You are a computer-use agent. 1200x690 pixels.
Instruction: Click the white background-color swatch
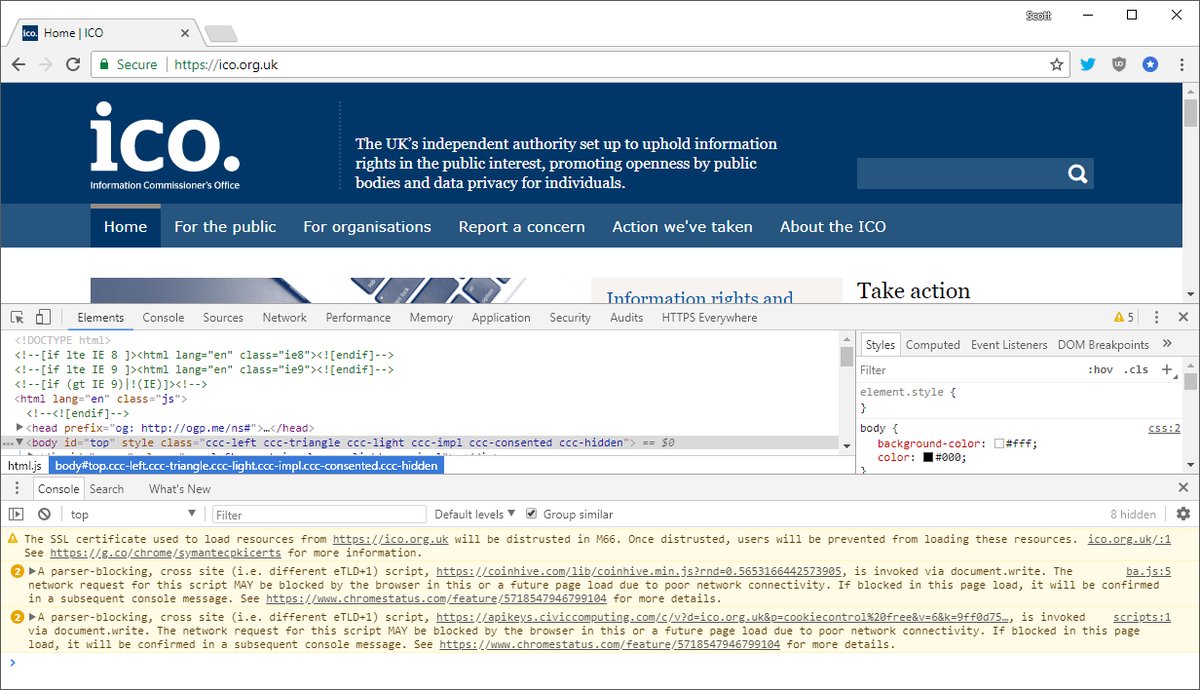(x=999, y=443)
